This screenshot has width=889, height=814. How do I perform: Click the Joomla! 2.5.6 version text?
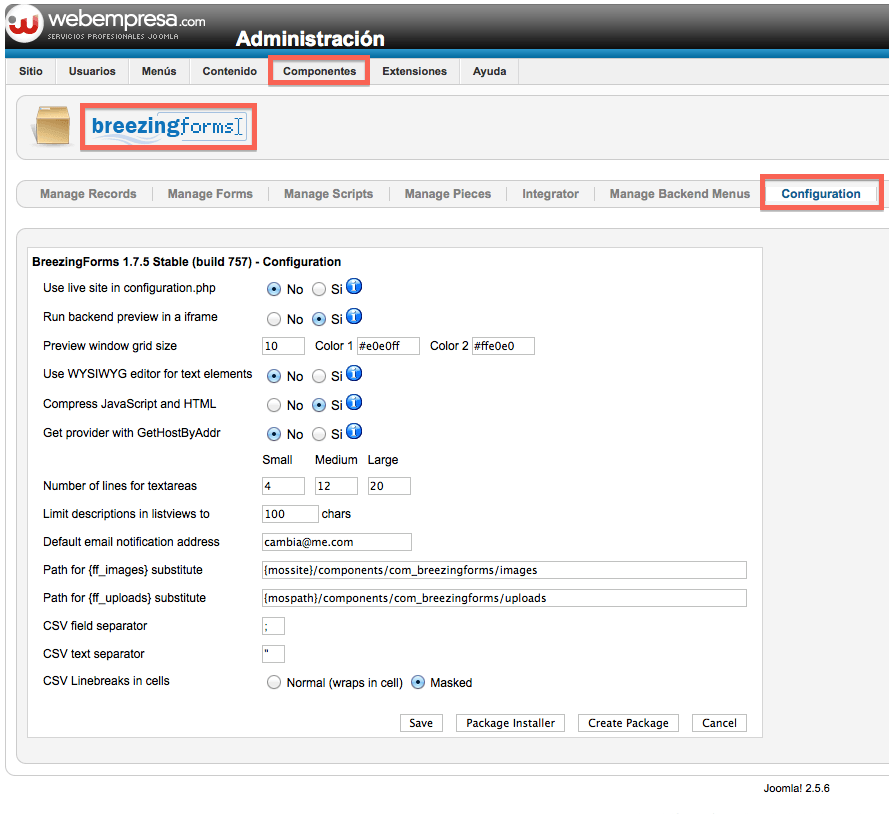[796, 788]
